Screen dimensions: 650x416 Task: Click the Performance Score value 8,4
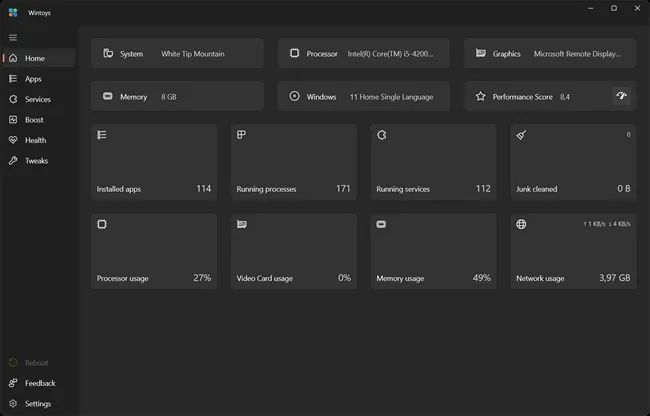point(565,97)
